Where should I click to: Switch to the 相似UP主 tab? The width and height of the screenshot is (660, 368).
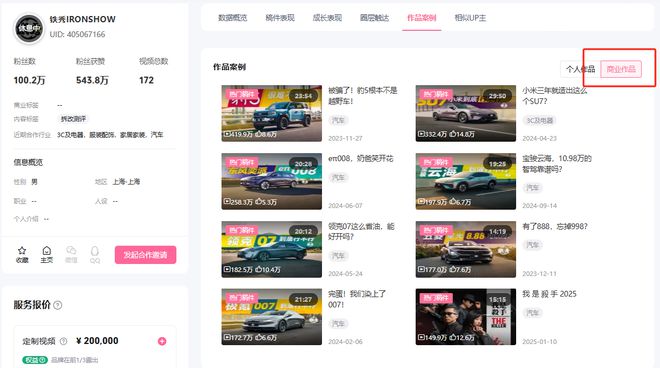click(470, 18)
